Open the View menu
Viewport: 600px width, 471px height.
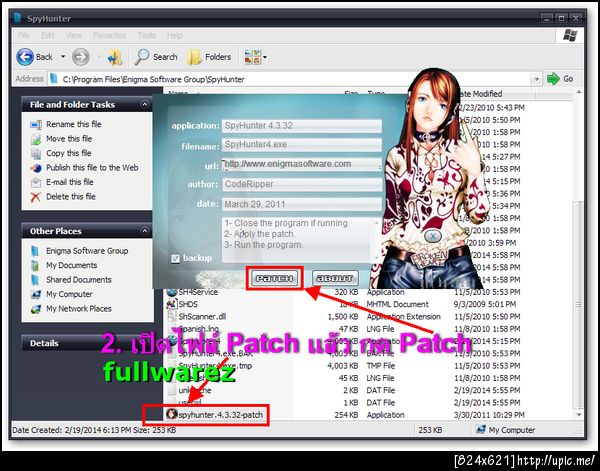pos(73,36)
